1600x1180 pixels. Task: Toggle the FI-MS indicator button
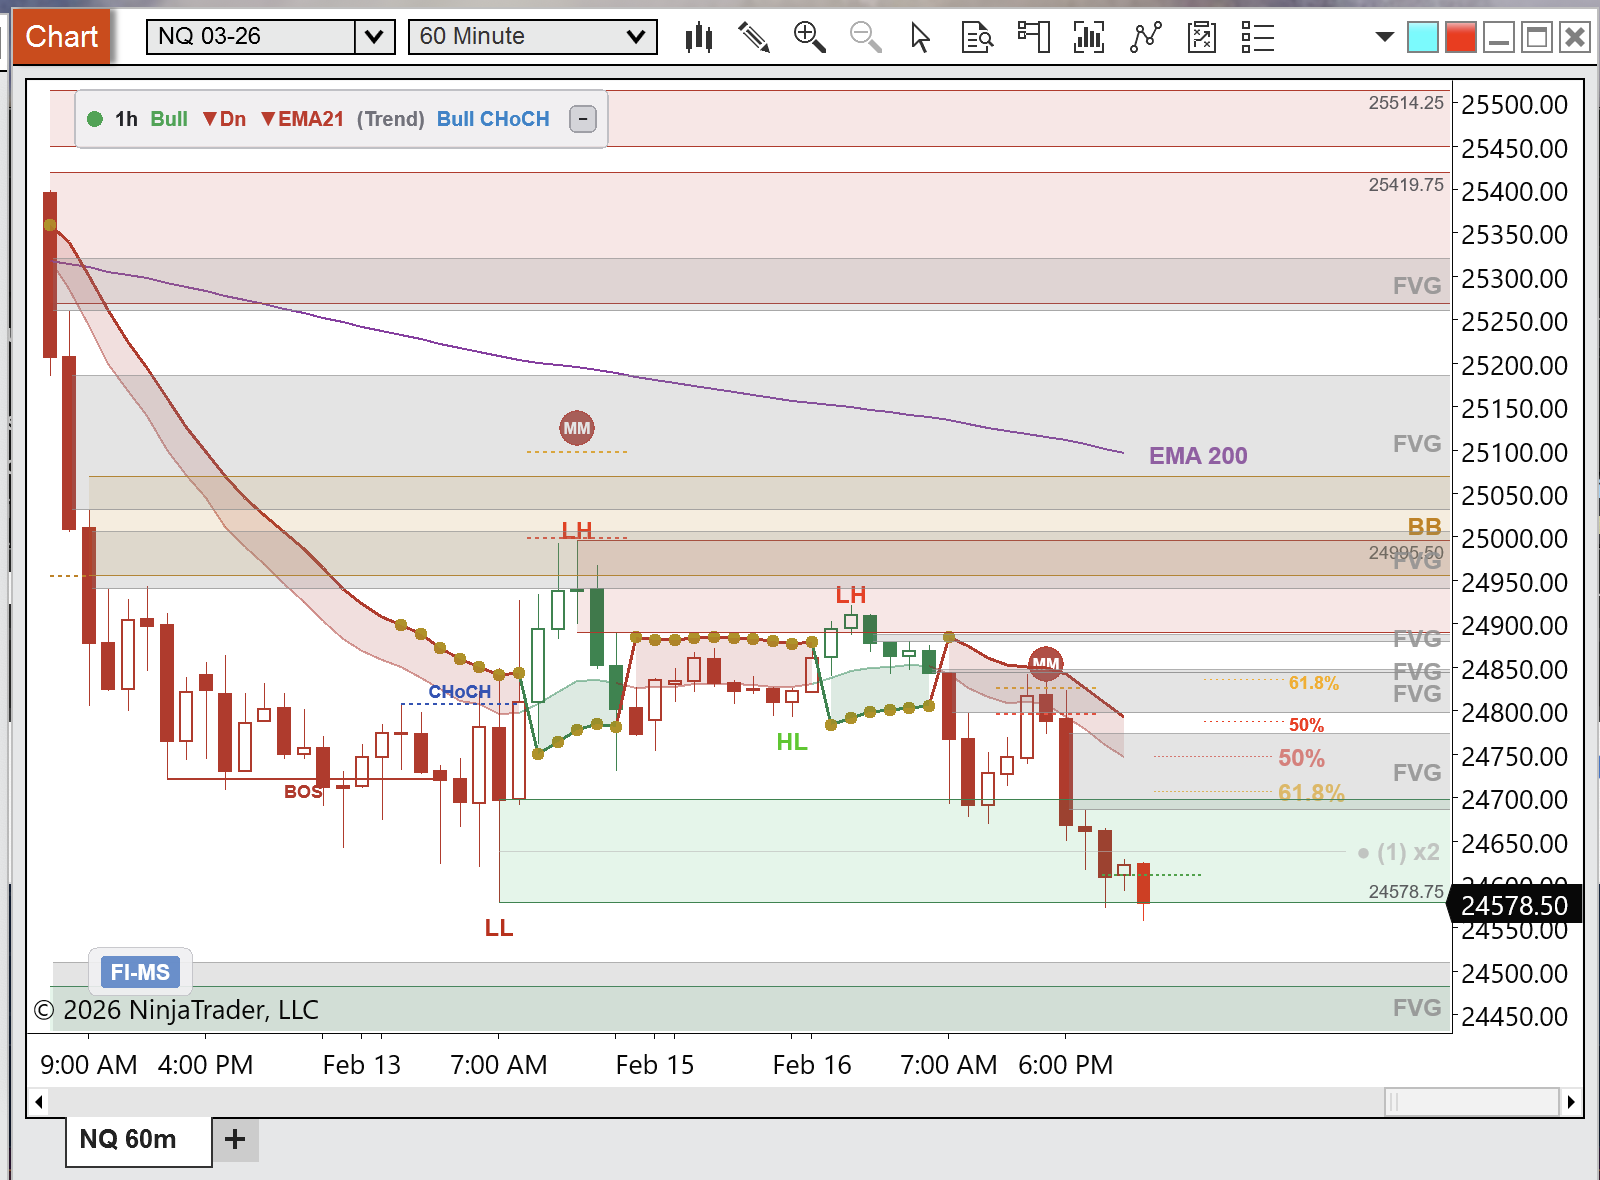[139, 971]
